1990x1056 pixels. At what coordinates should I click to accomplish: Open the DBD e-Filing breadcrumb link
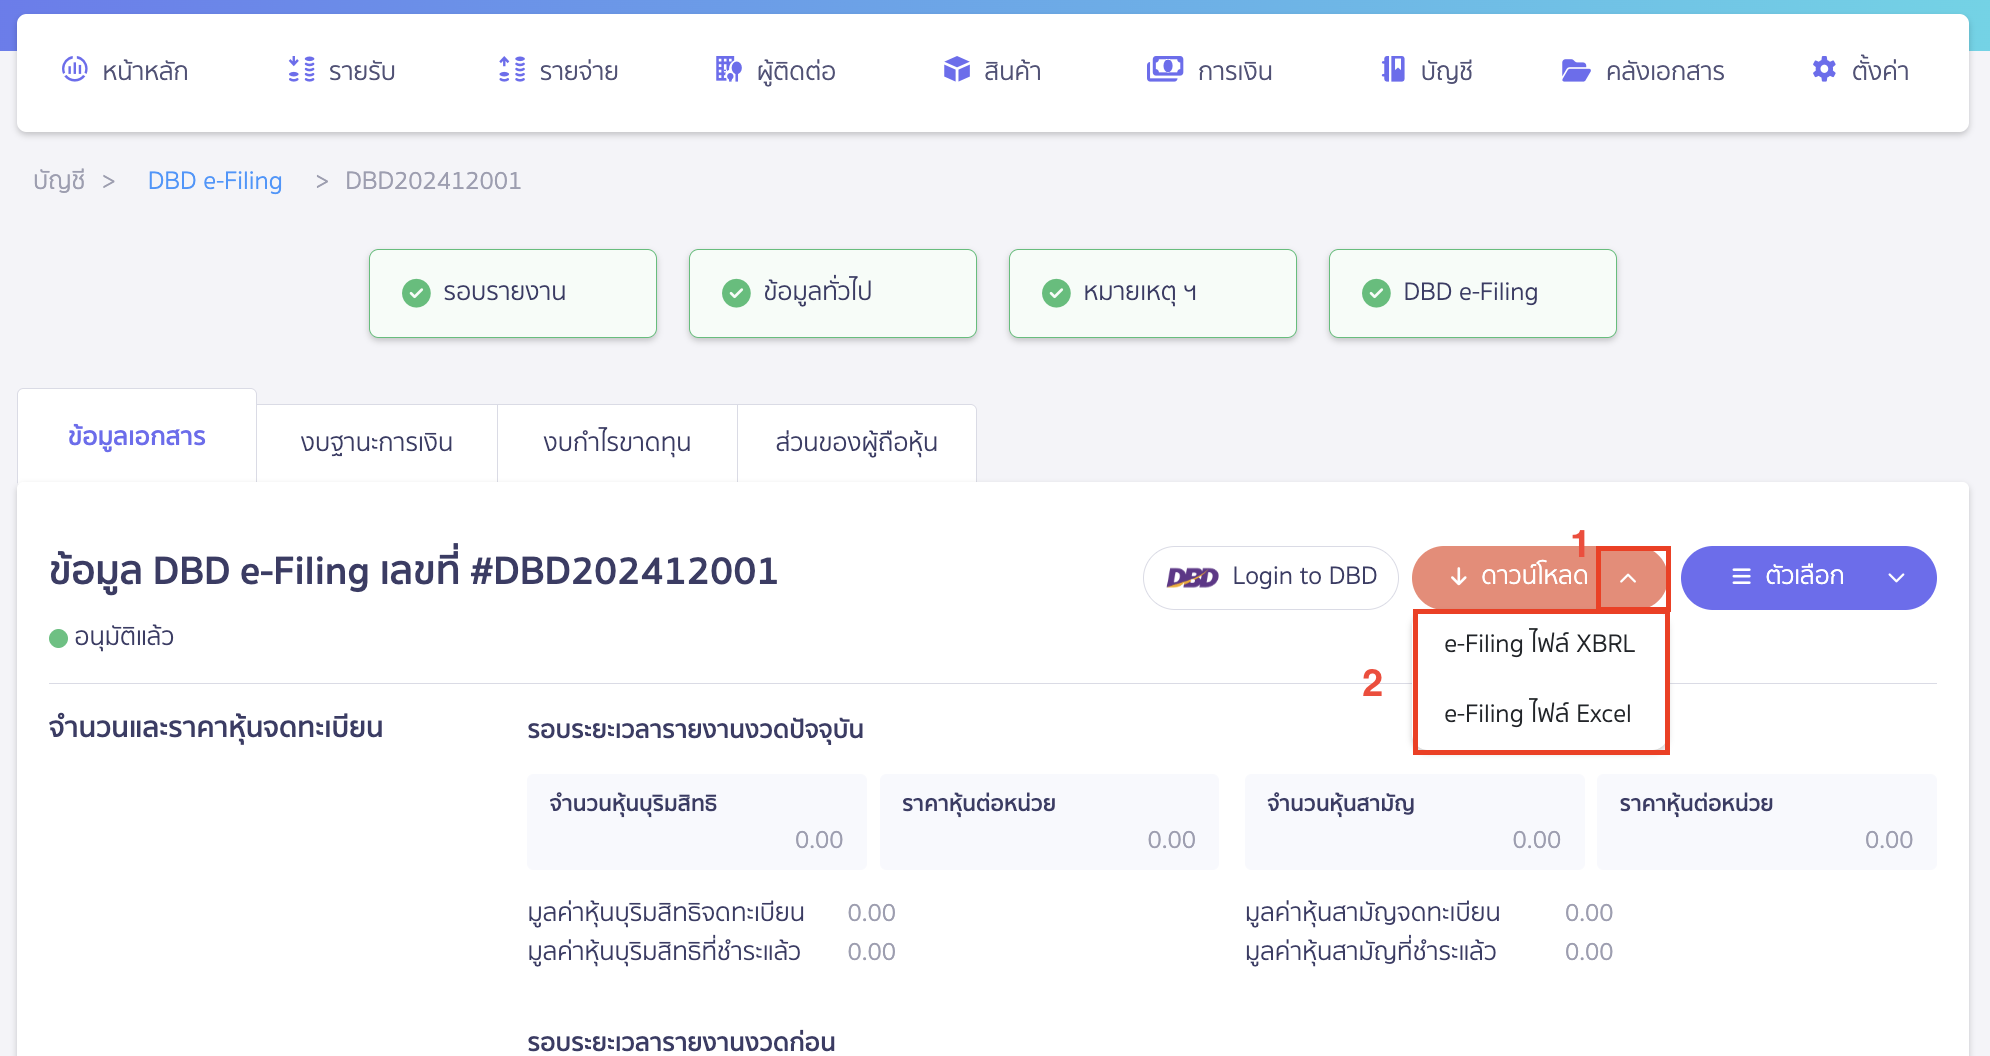(214, 180)
